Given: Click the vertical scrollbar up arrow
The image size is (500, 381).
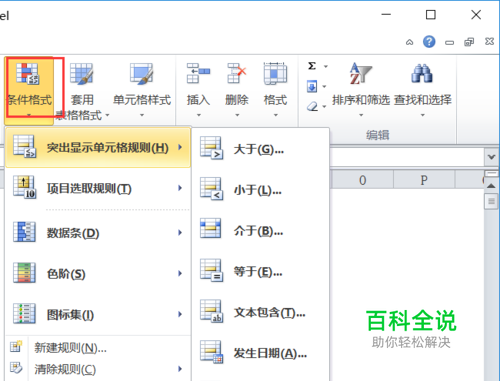Looking at the screenshot, I should tap(491, 186).
